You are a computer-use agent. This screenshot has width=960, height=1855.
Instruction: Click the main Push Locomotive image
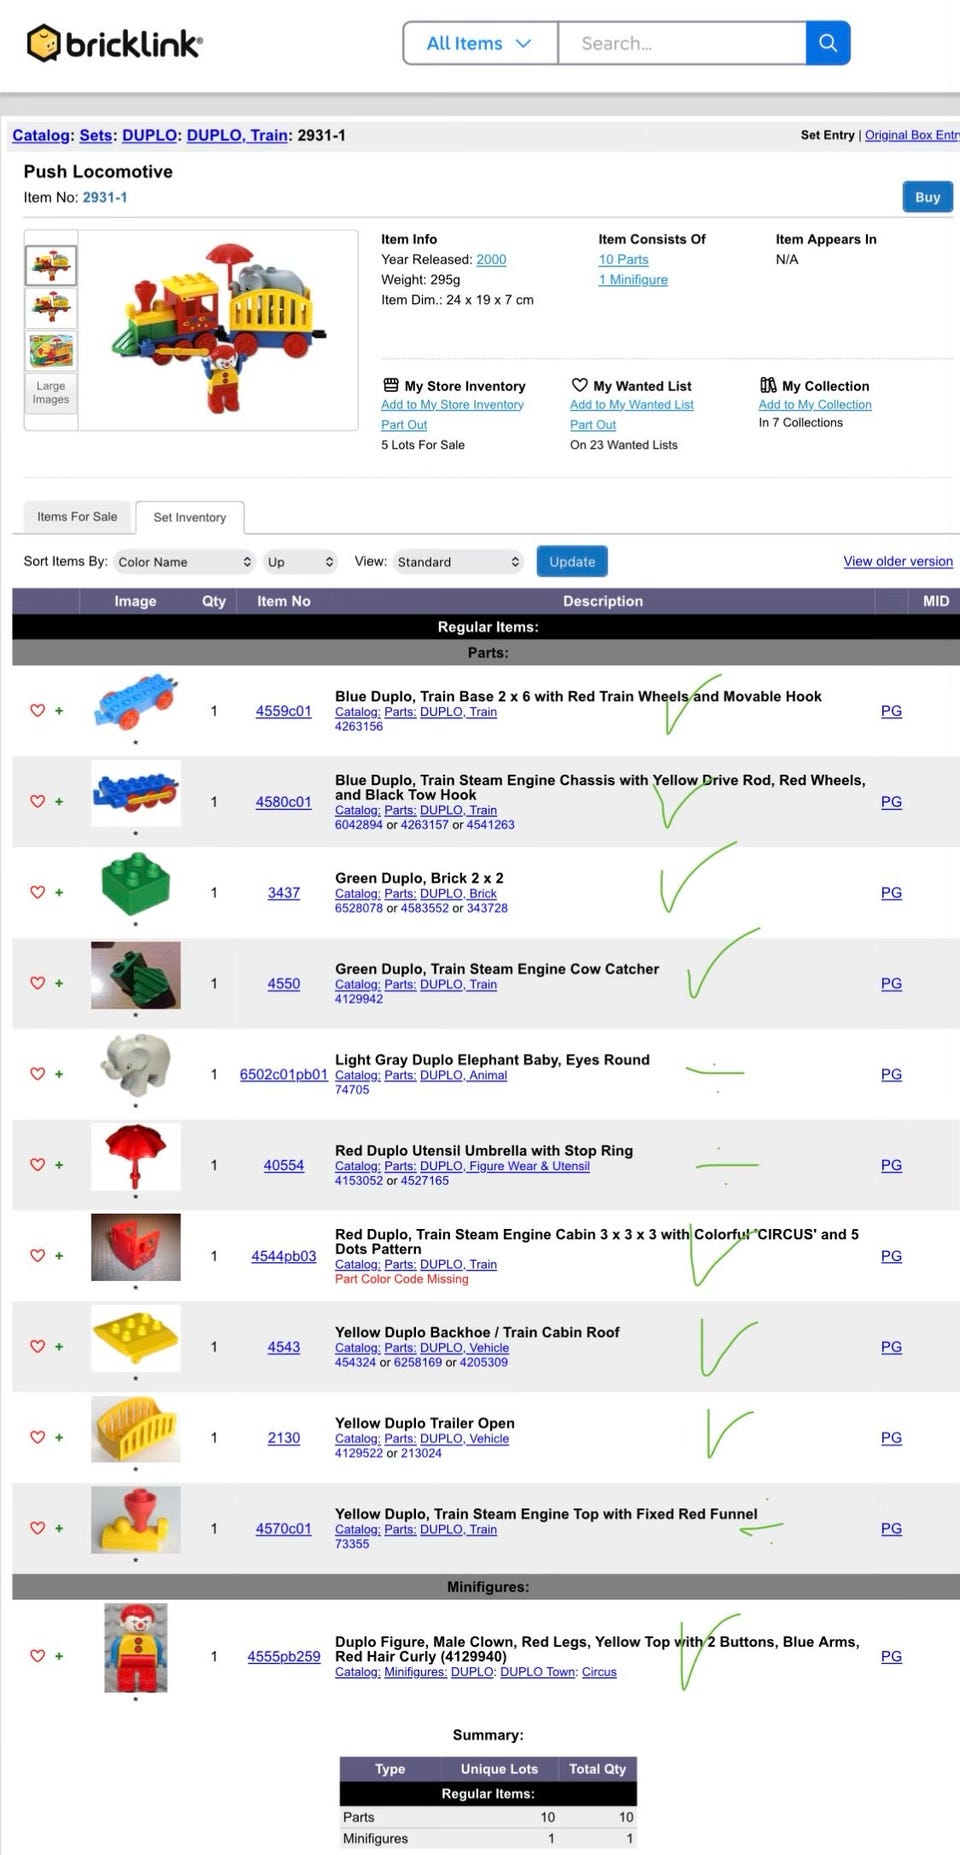point(218,330)
